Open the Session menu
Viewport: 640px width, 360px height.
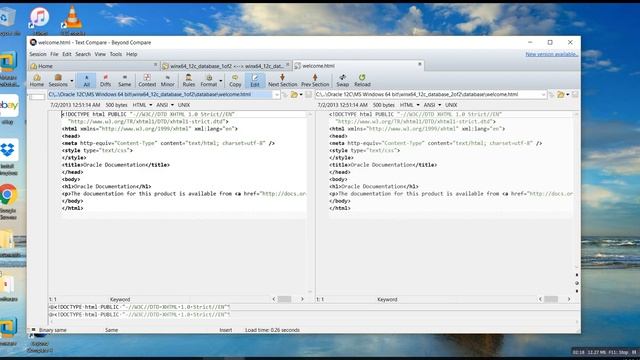[38, 54]
